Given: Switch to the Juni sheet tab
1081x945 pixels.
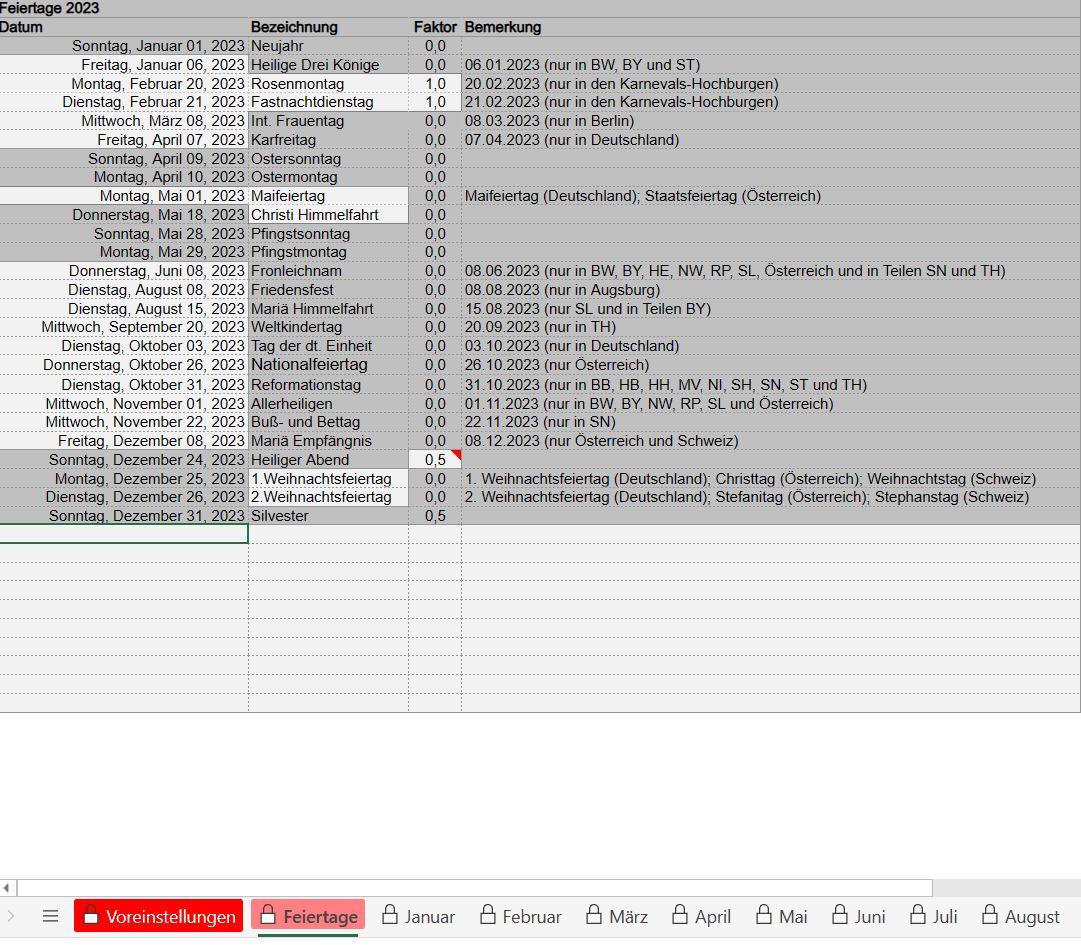Looking at the screenshot, I should [x=858, y=916].
